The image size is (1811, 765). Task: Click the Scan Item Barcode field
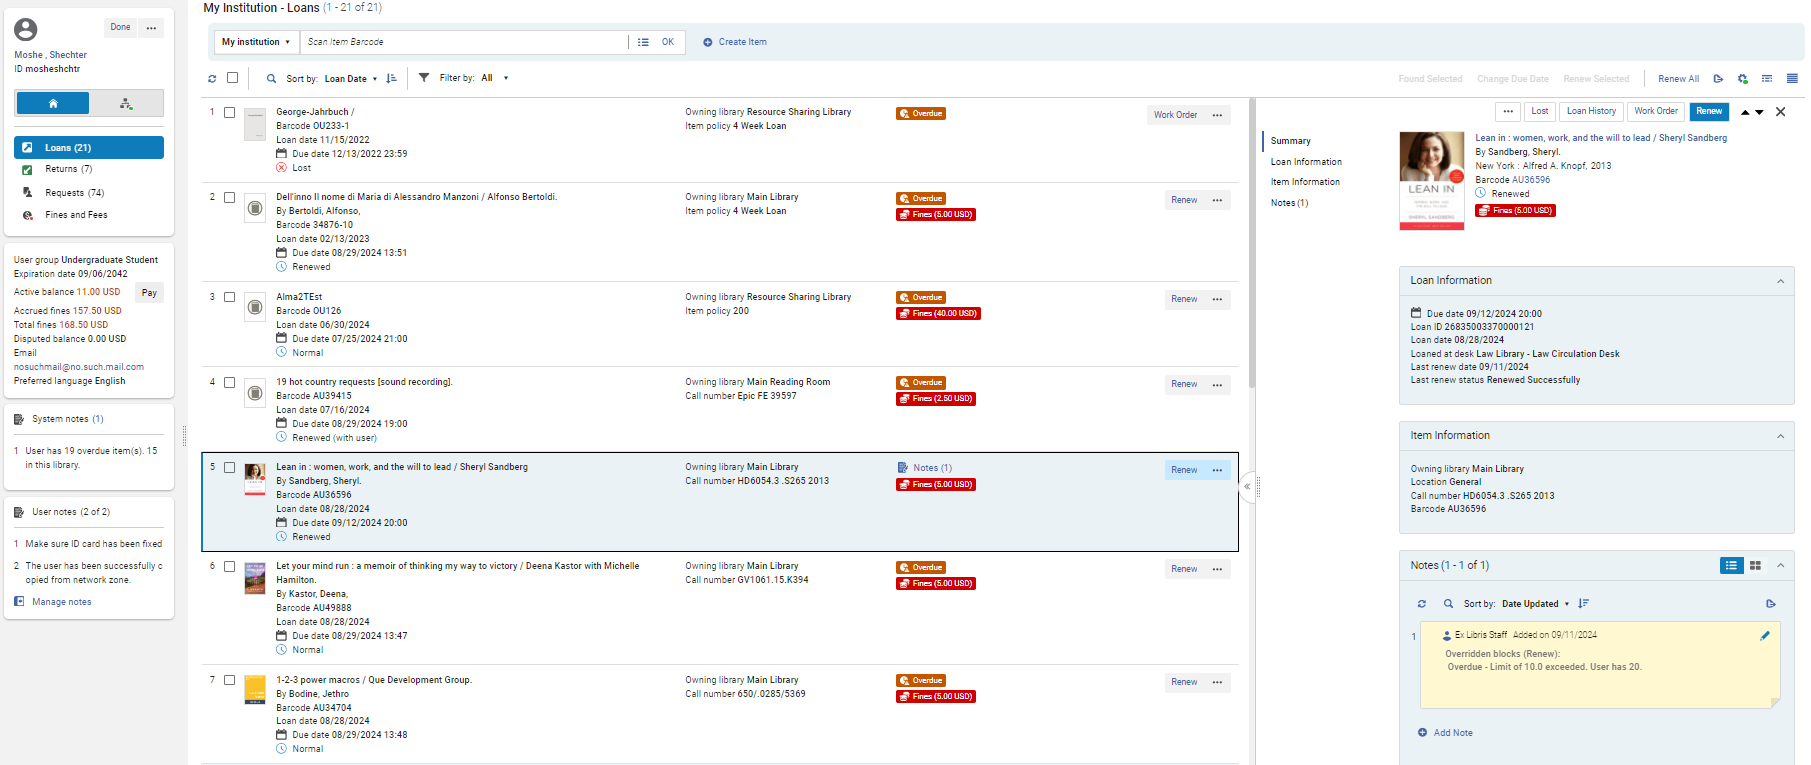[x=463, y=42]
